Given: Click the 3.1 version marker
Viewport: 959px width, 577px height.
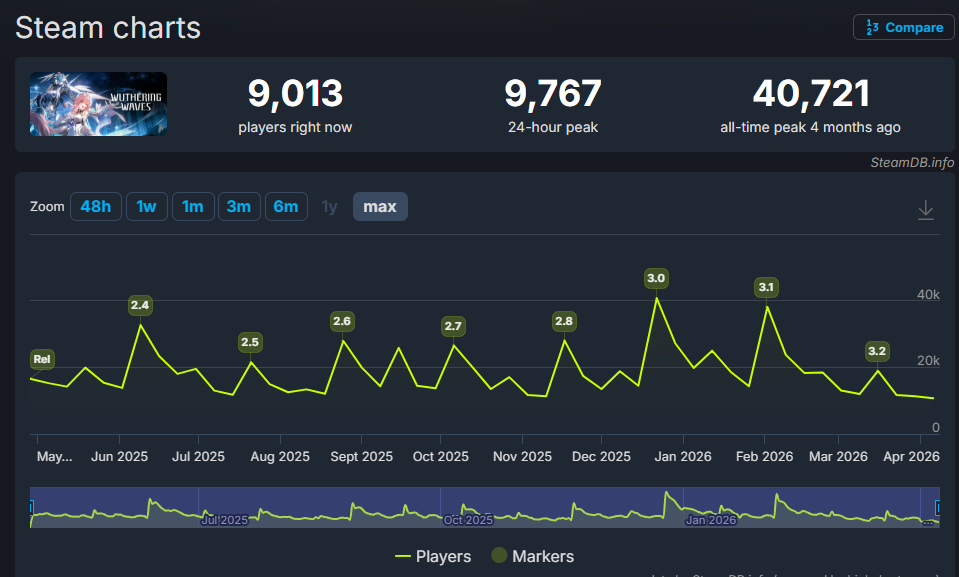Looking at the screenshot, I should click(766, 287).
